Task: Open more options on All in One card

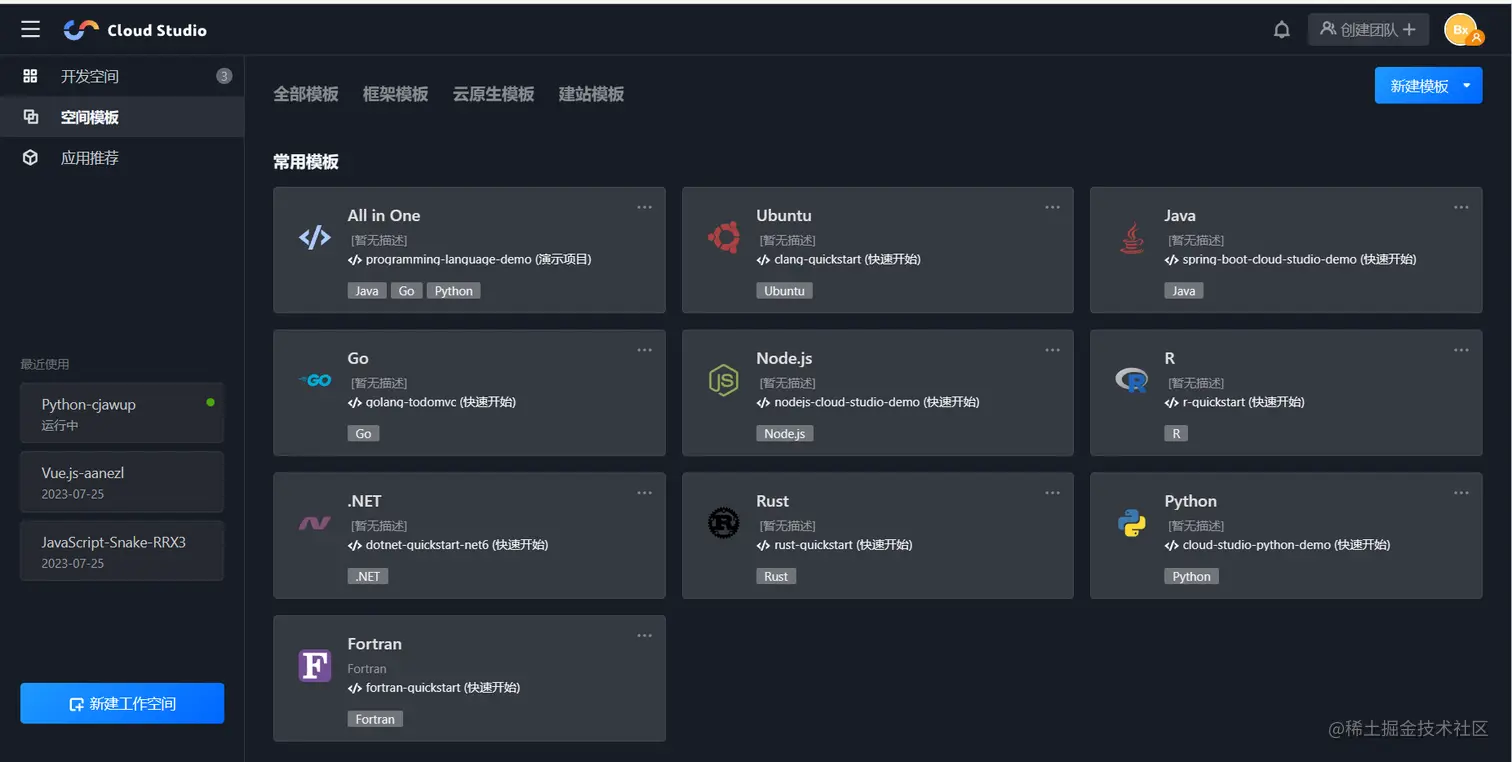Action: (x=644, y=207)
